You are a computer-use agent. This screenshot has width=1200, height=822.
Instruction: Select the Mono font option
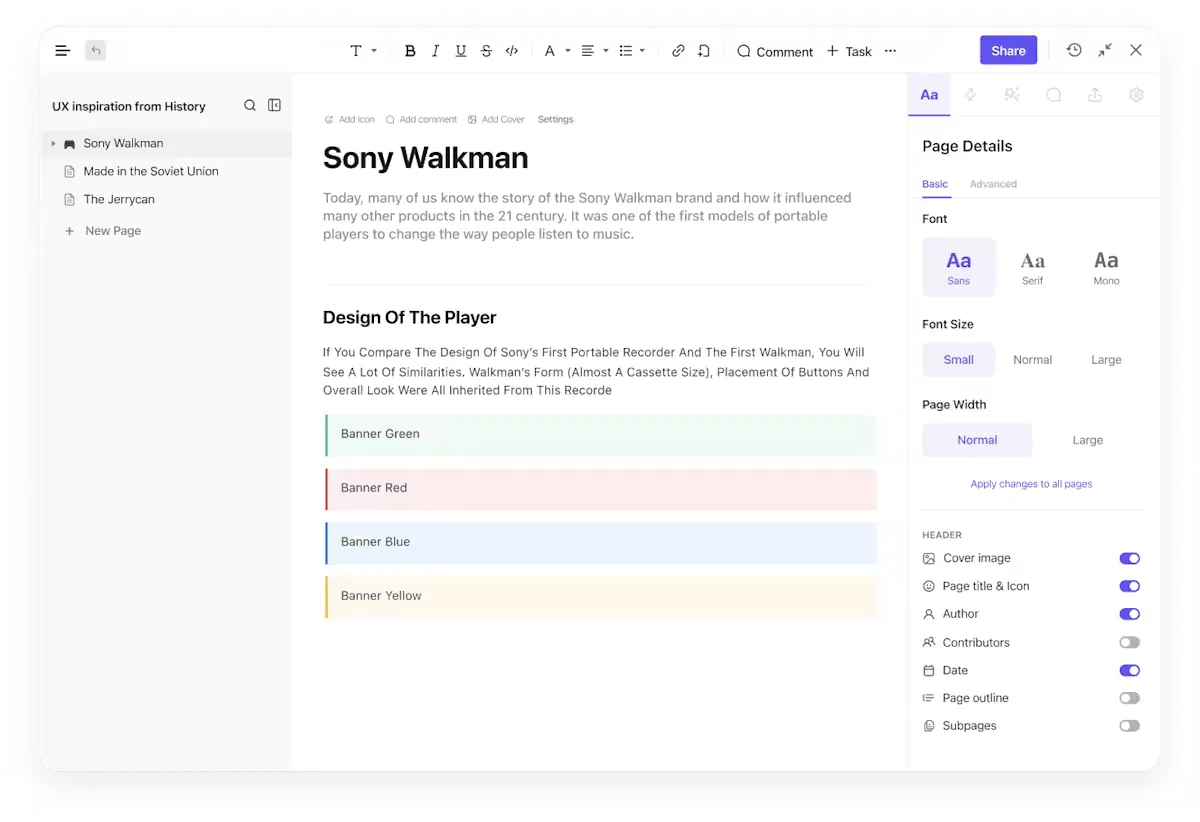1106,267
